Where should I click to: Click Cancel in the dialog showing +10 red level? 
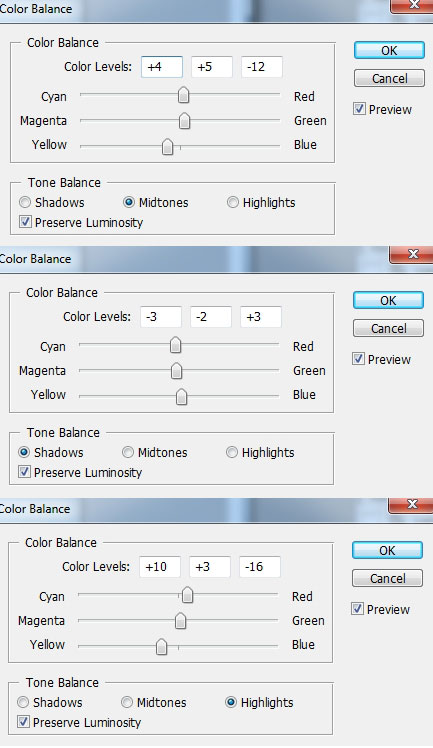point(387,578)
